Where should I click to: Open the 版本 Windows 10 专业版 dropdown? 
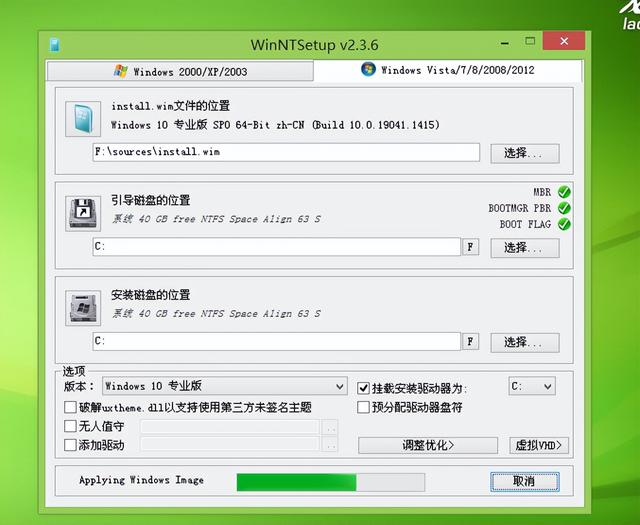(224, 386)
